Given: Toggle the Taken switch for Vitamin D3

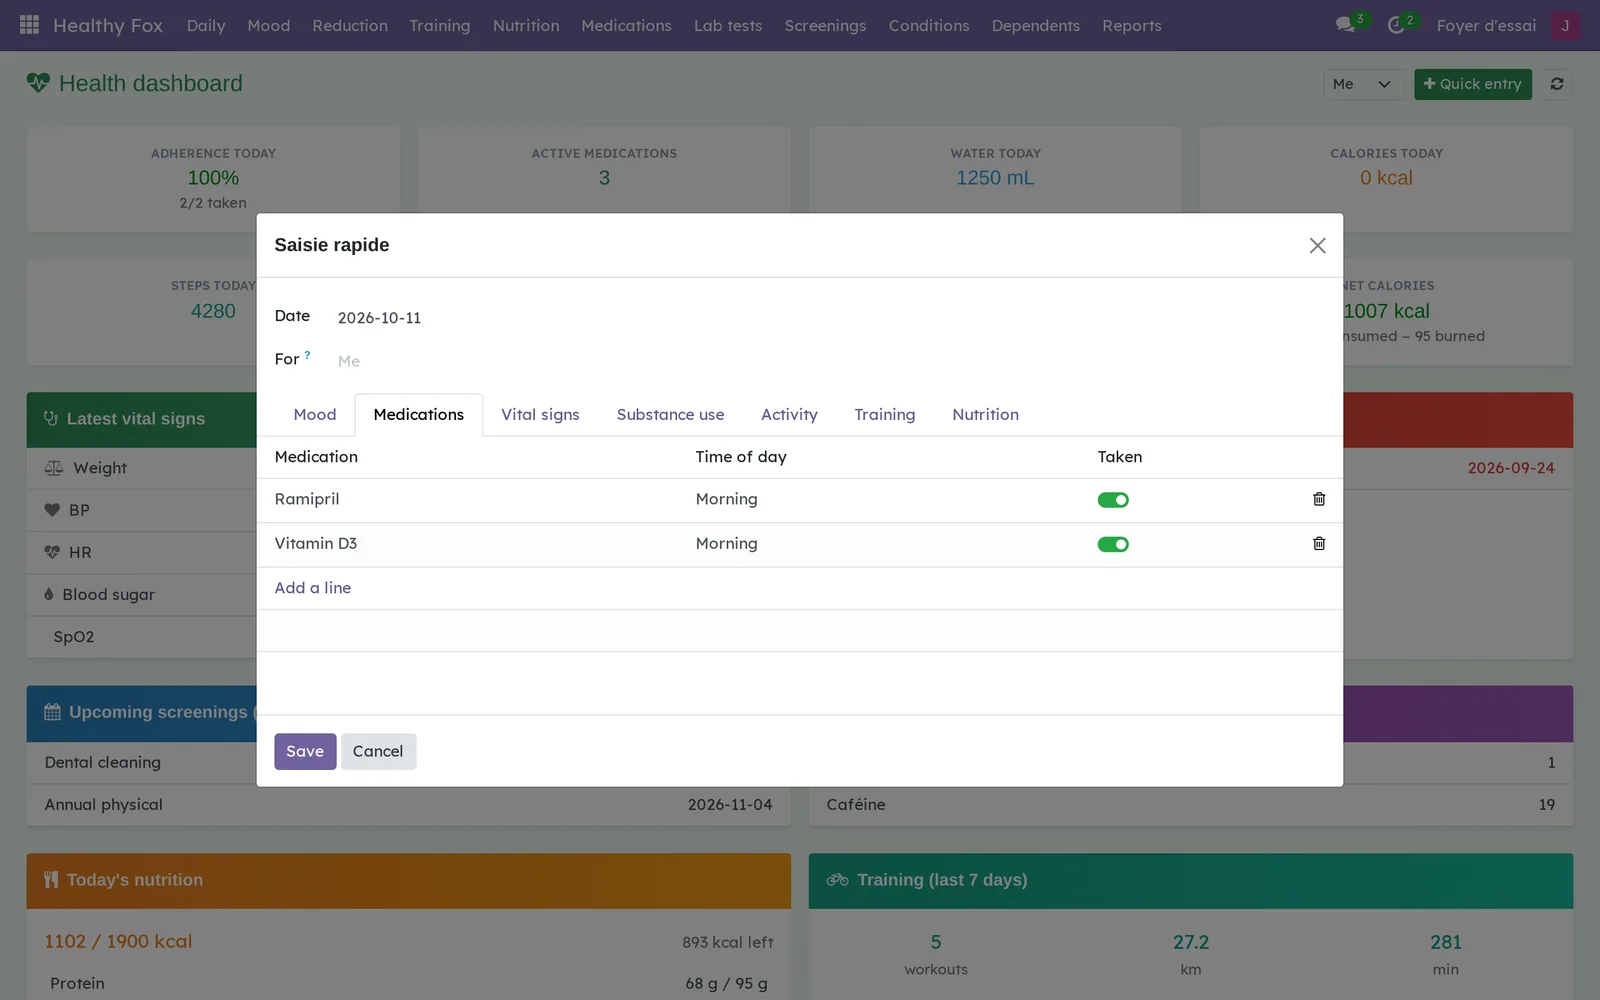Looking at the screenshot, I should click(x=1113, y=545).
